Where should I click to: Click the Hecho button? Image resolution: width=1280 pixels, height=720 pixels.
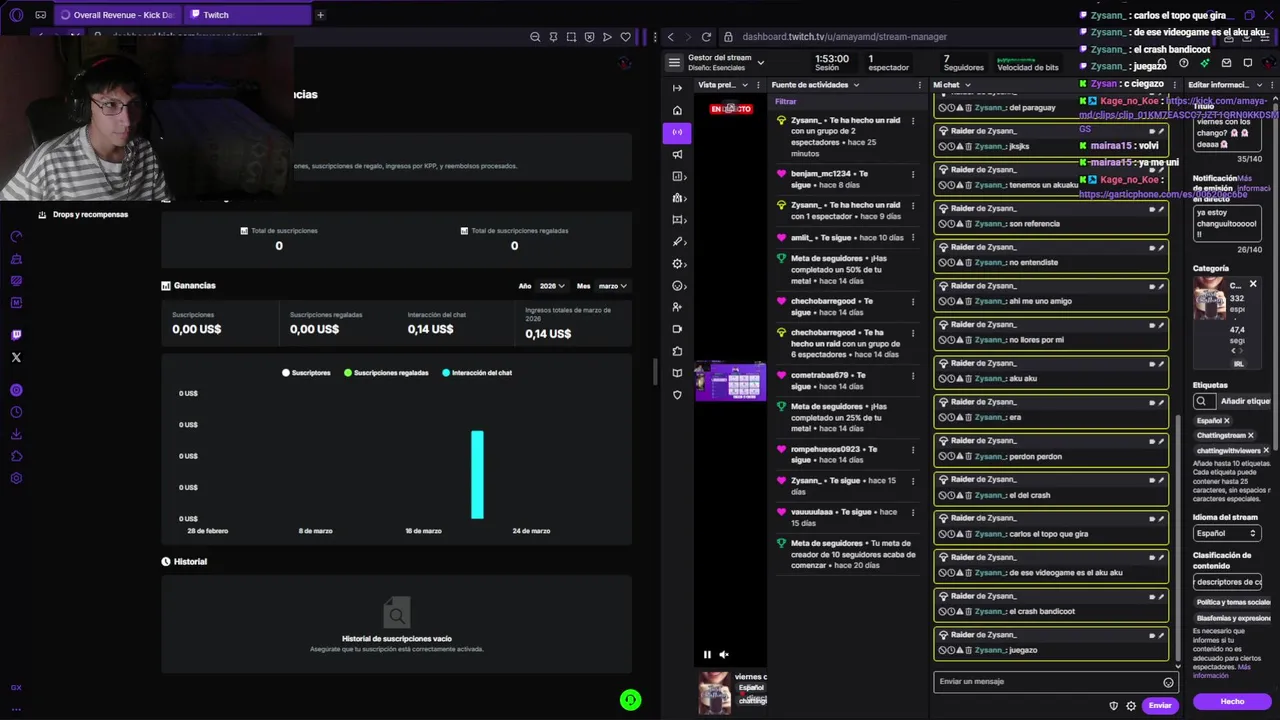[x=1232, y=702]
